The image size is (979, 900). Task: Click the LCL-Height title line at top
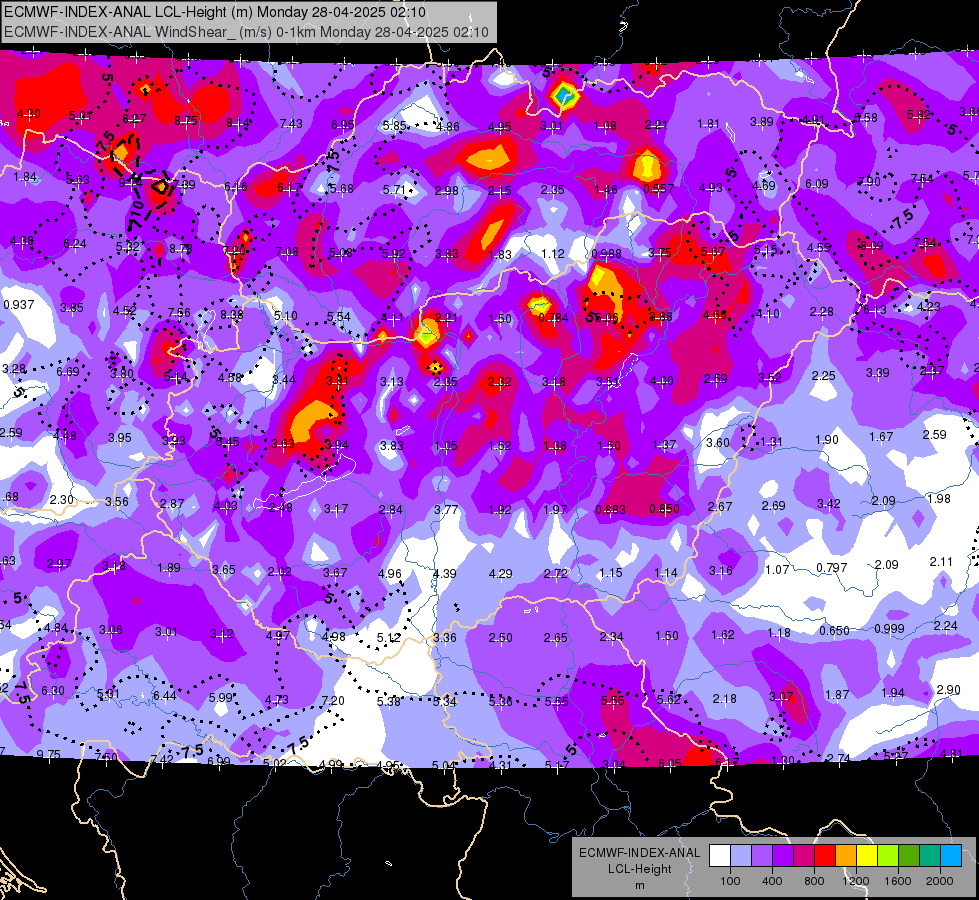(x=215, y=12)
